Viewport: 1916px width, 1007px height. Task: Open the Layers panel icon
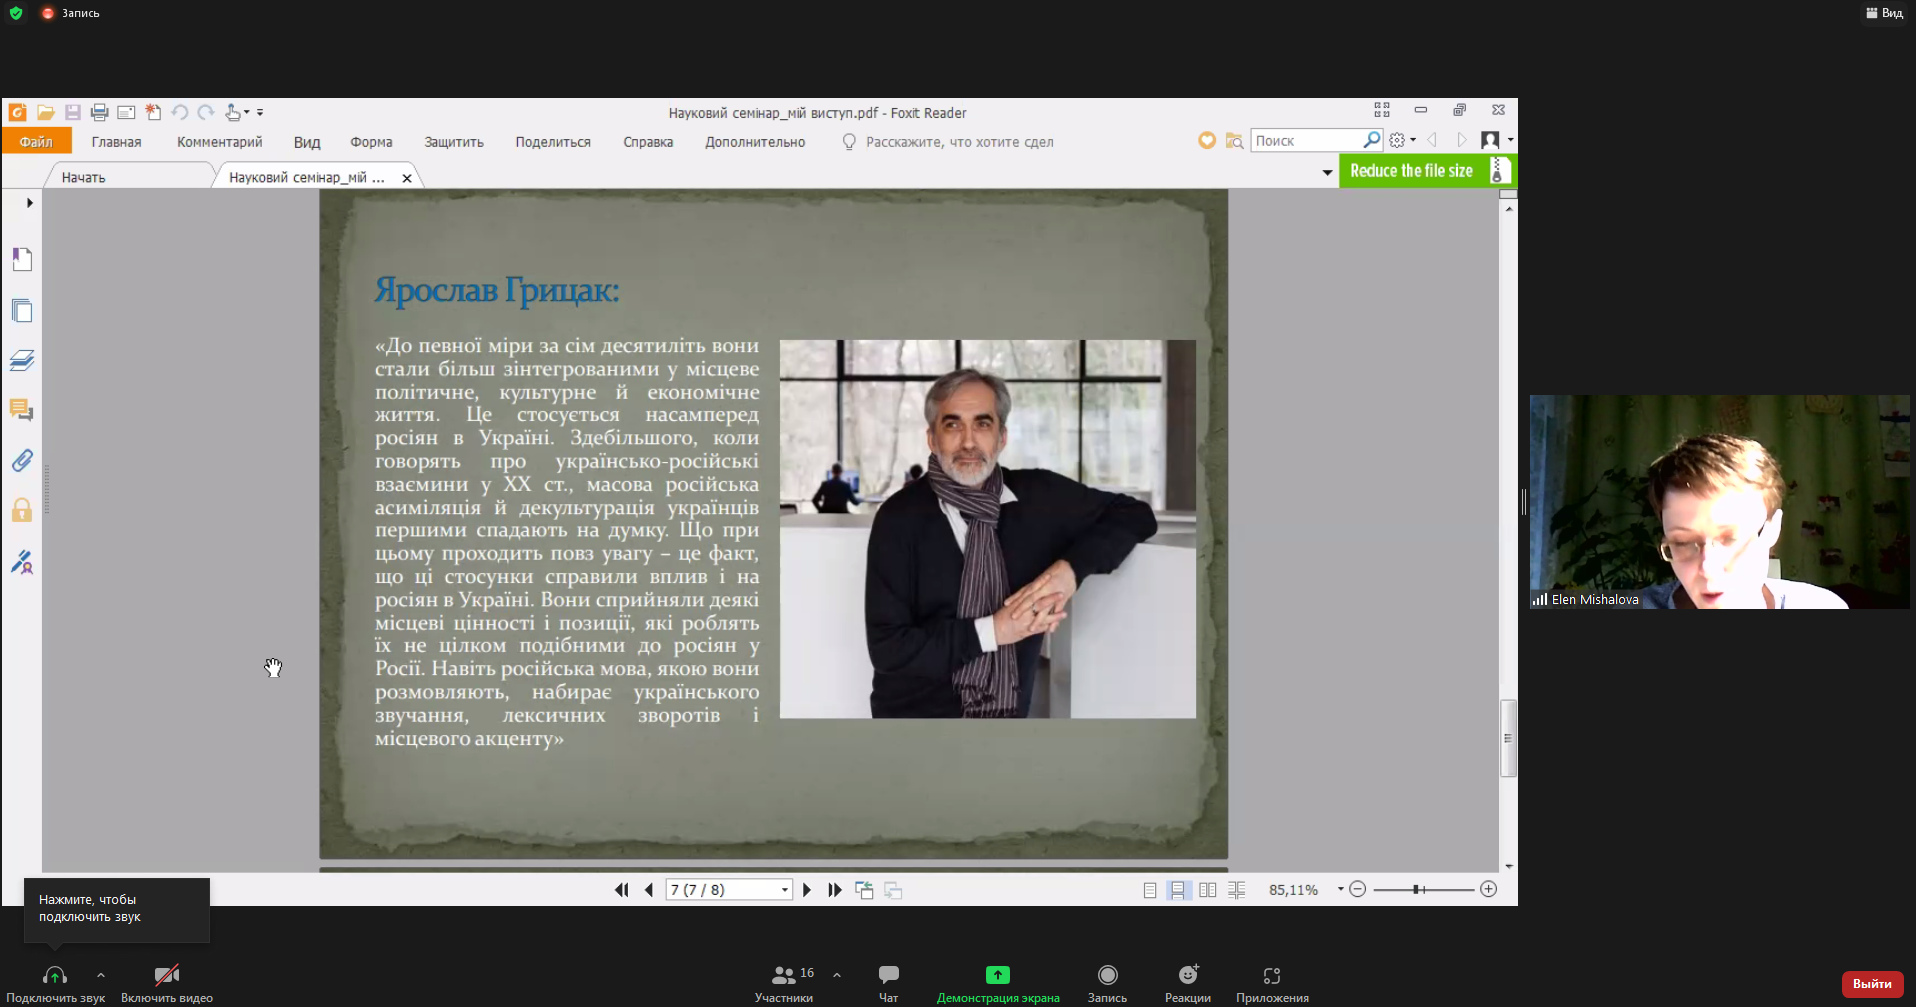tap(22, 360)
